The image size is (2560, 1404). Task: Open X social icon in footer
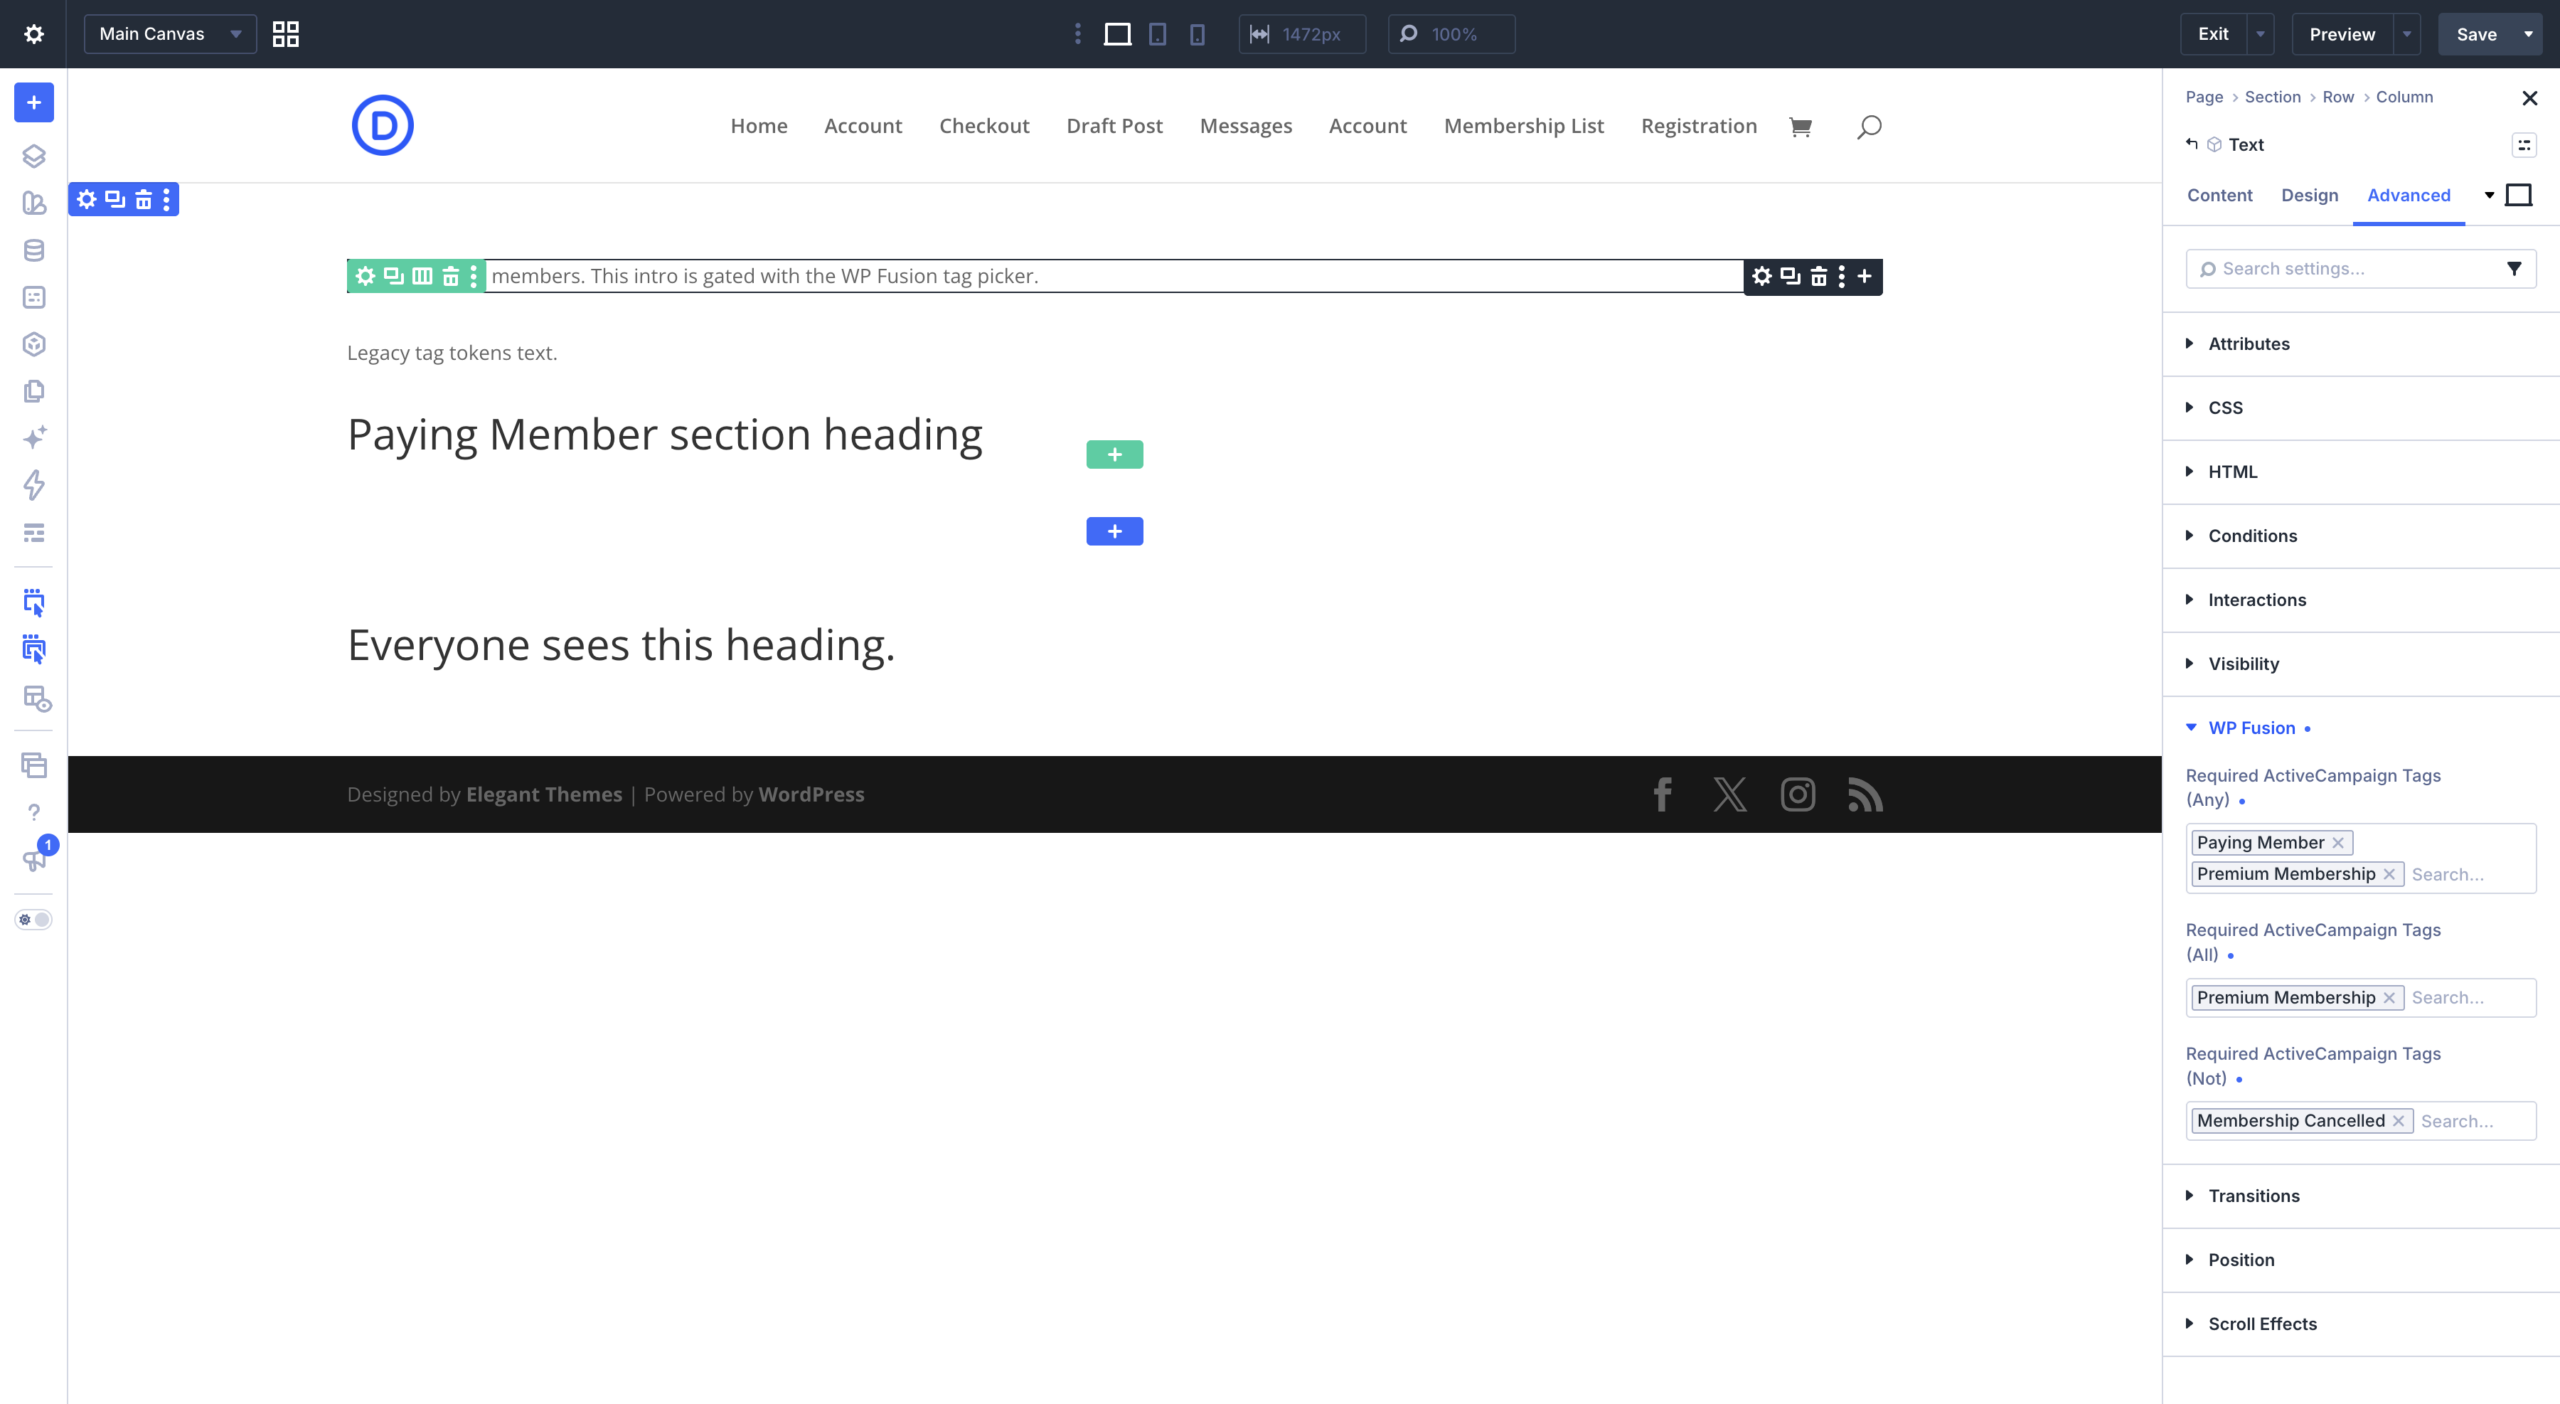pyautogui.click(x=1730, y=795)
